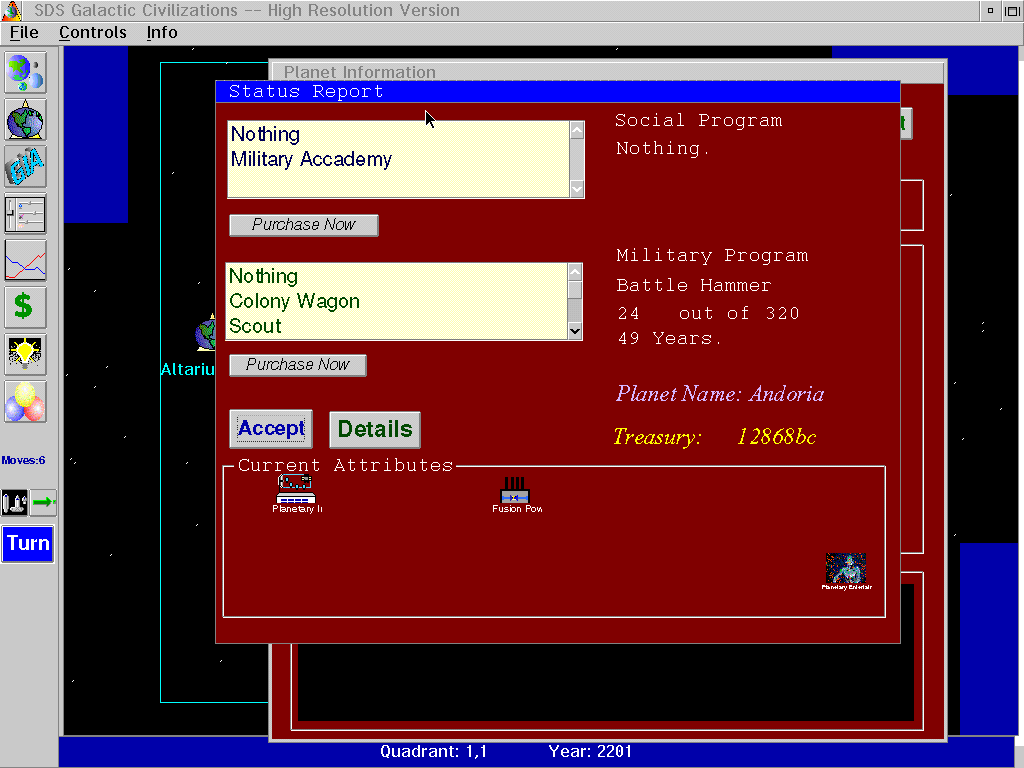Open the Info menu

click(x=162, y=33)
